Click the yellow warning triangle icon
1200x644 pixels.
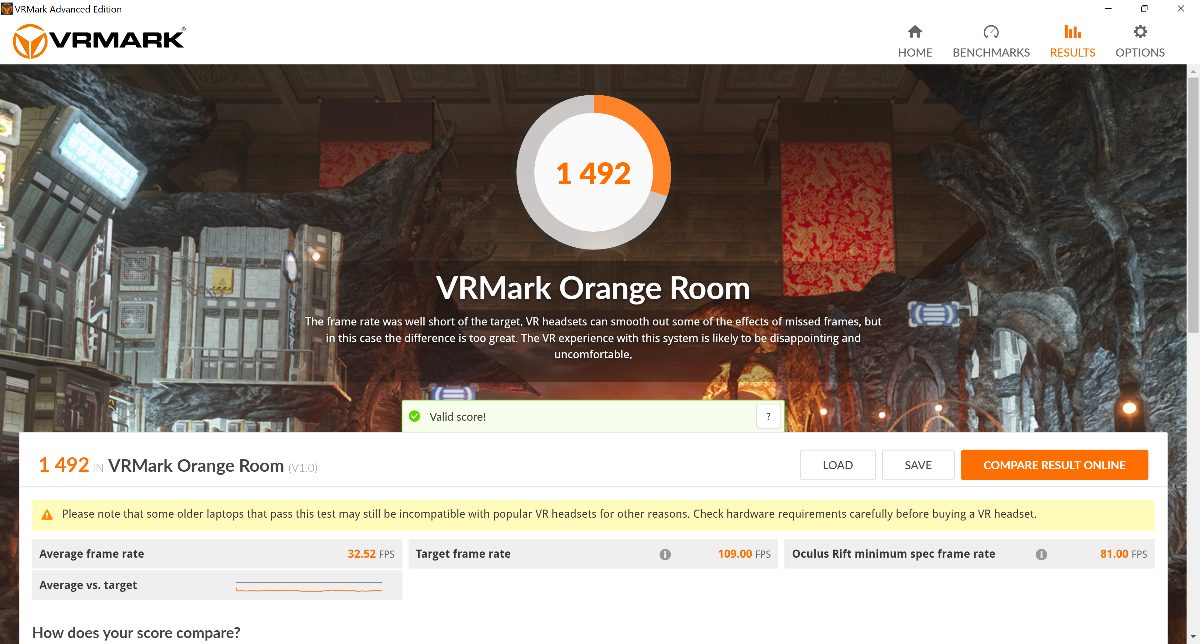click(47, 515)
